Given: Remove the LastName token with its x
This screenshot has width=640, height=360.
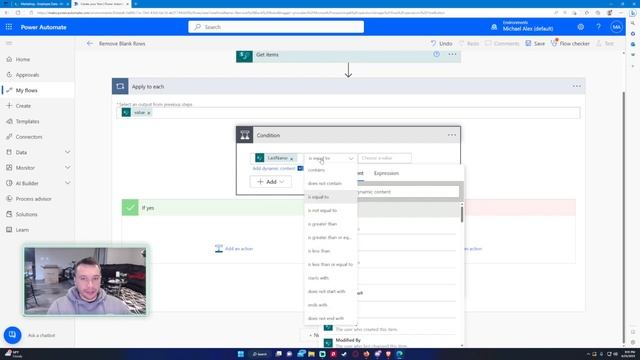Looking at the screenshot, I should (291, 158).
